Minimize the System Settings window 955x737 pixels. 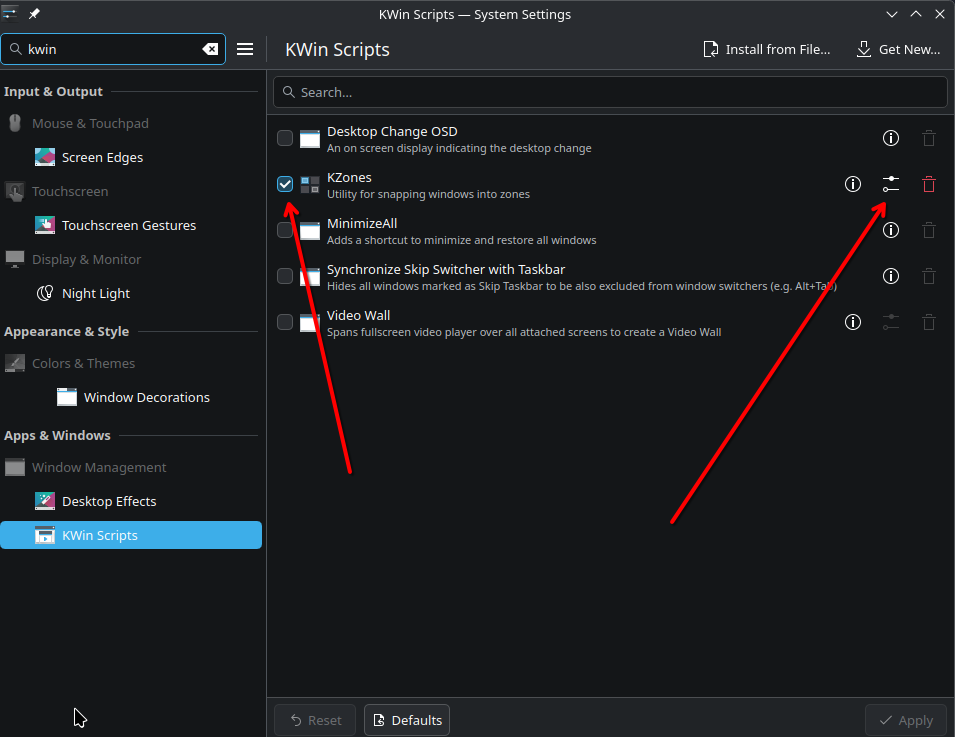pos(892,14)
